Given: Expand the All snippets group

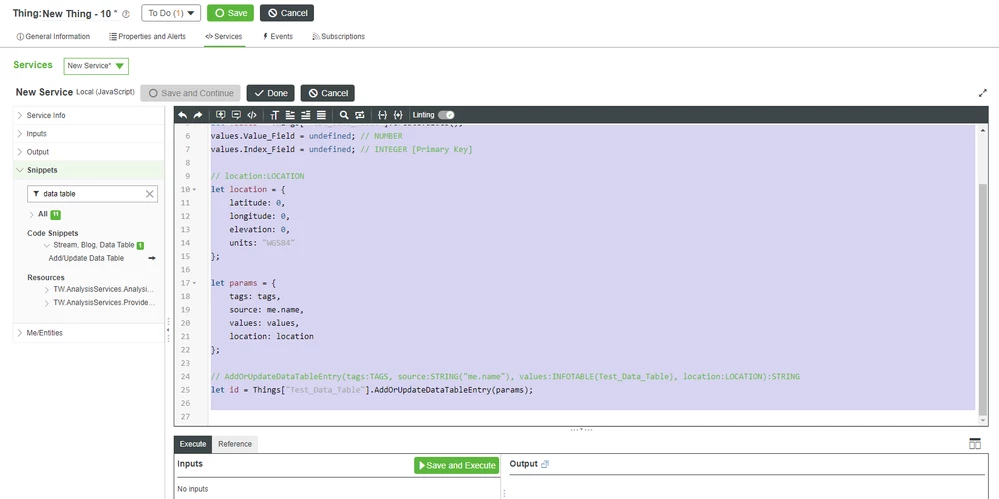Looking at the screenshot, I should (x=31, y=215).
